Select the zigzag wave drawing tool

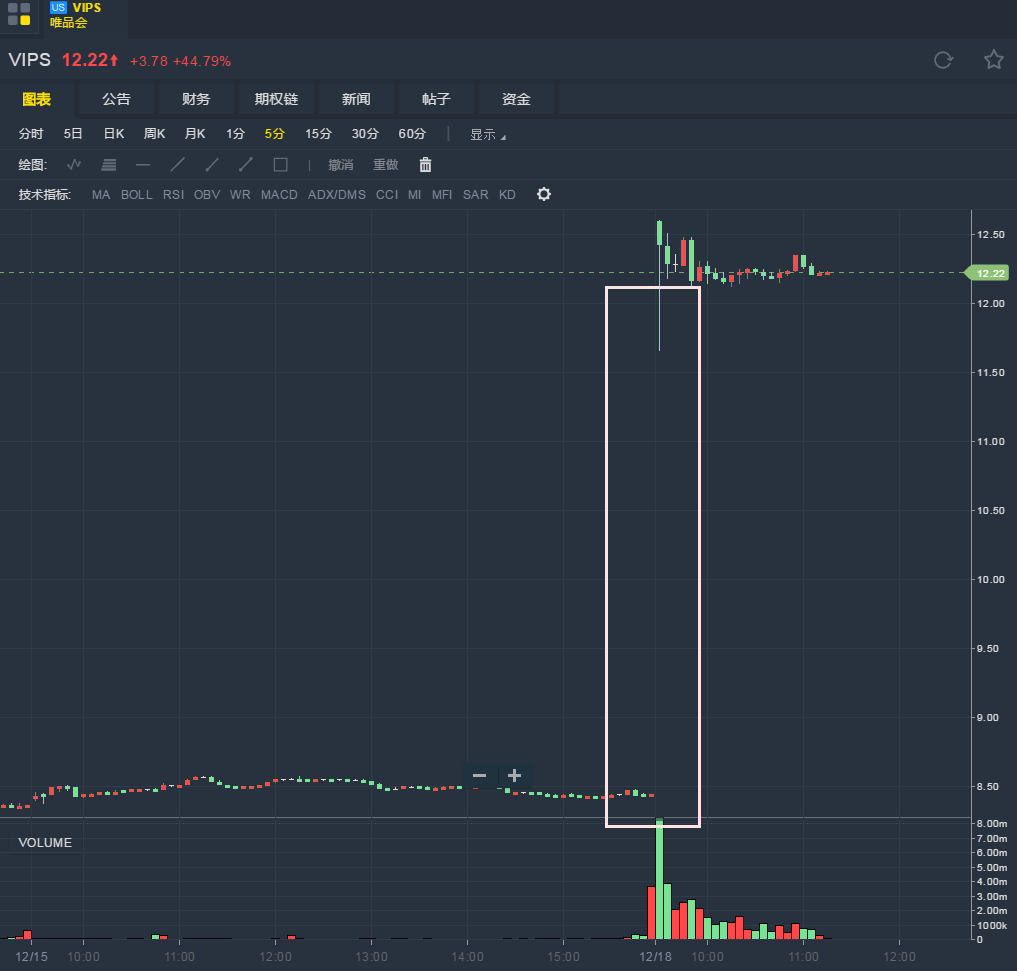coord(74,165)
